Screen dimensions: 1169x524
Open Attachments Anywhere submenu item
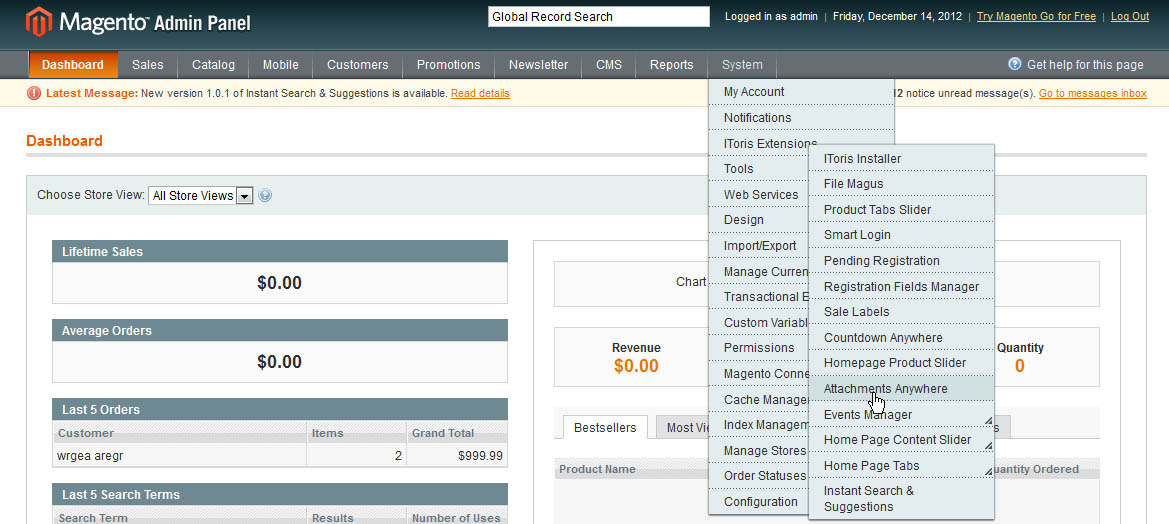pyautogui.click(x=901, y=388)
